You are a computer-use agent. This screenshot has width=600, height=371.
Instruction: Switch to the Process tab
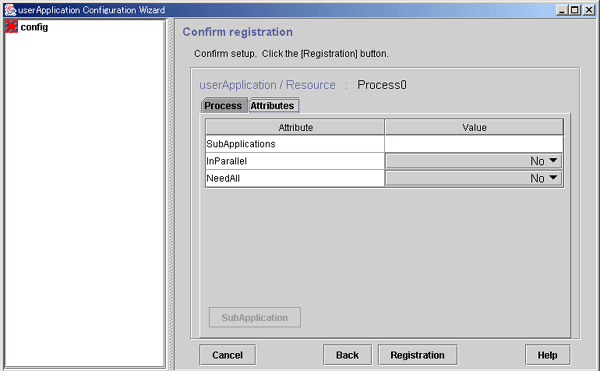coord(224,106)
